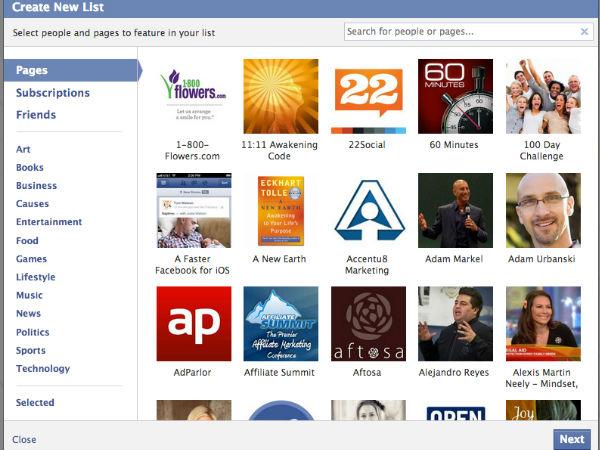Click the Search for people or pages field

tap(460, 32)
